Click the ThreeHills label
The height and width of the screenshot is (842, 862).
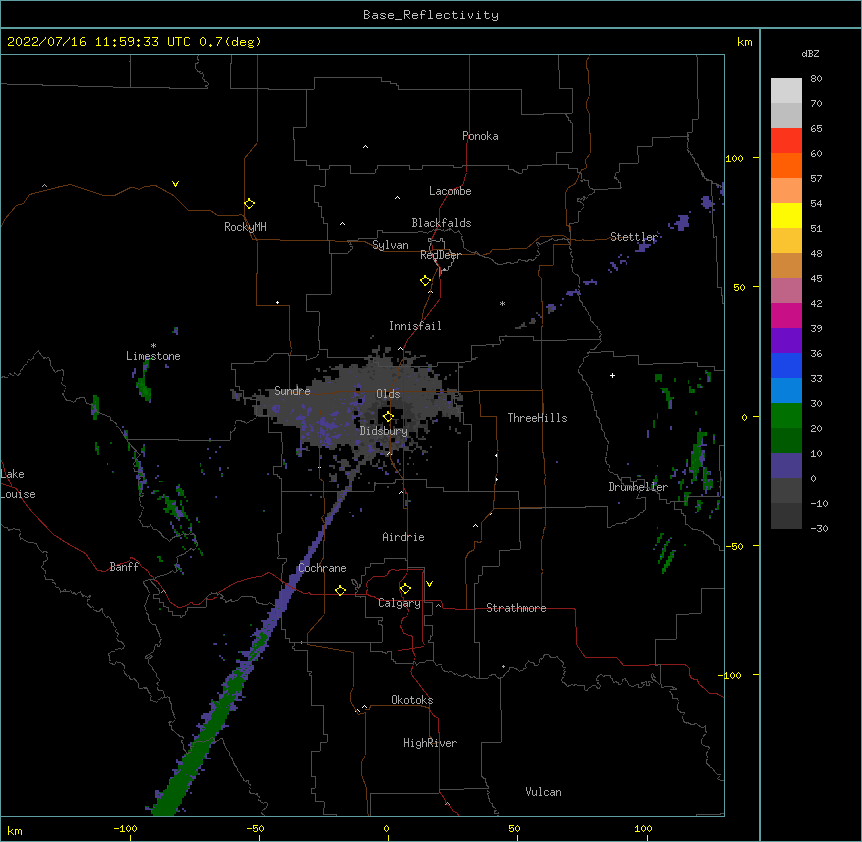[x=537, y=418]
